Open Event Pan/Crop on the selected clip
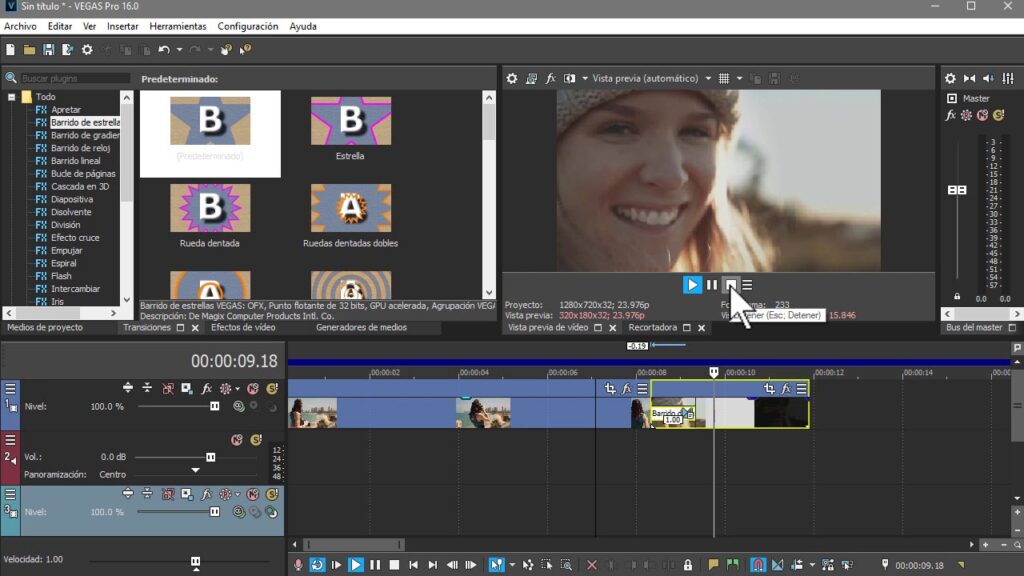The height and width of the screenshot is (576, 1024). coord(769,389)
